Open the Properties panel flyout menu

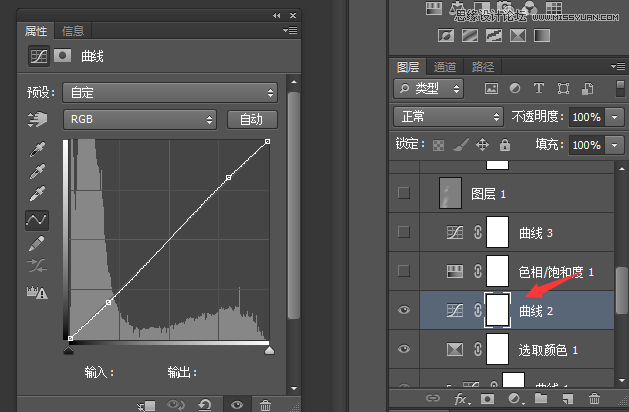(x=290, y=30)
